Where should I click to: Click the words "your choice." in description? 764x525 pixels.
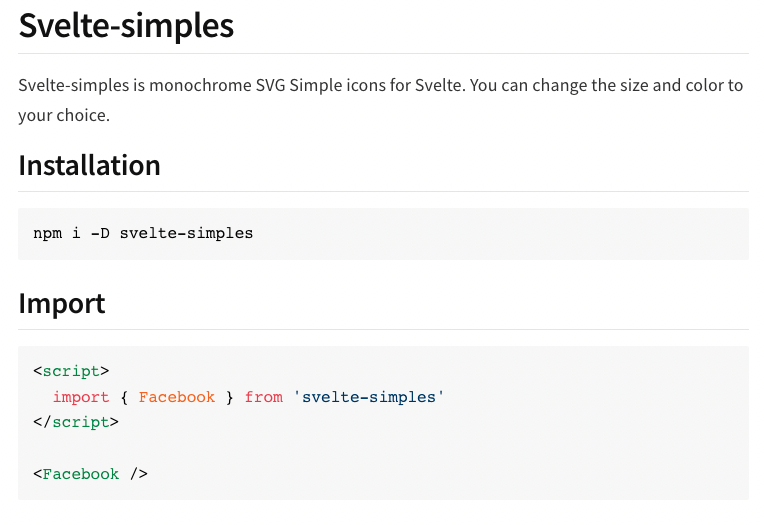tap(64, 116)
